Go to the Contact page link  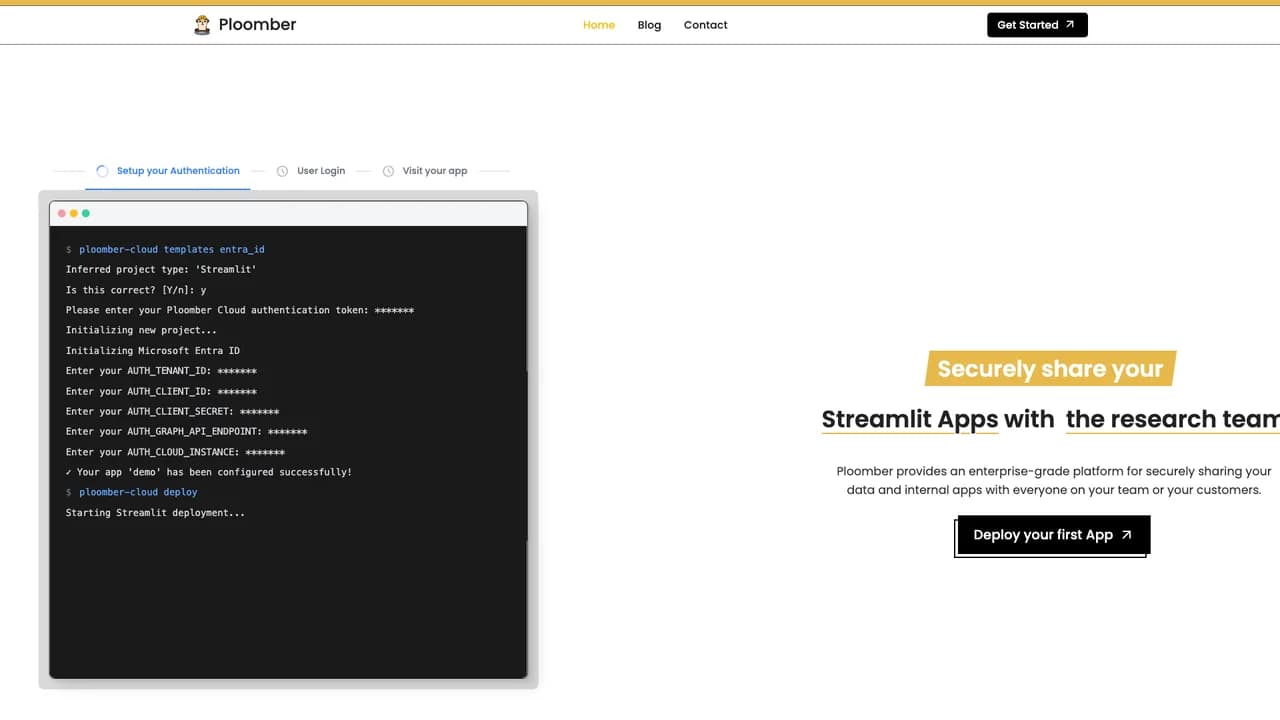[705, 25]
